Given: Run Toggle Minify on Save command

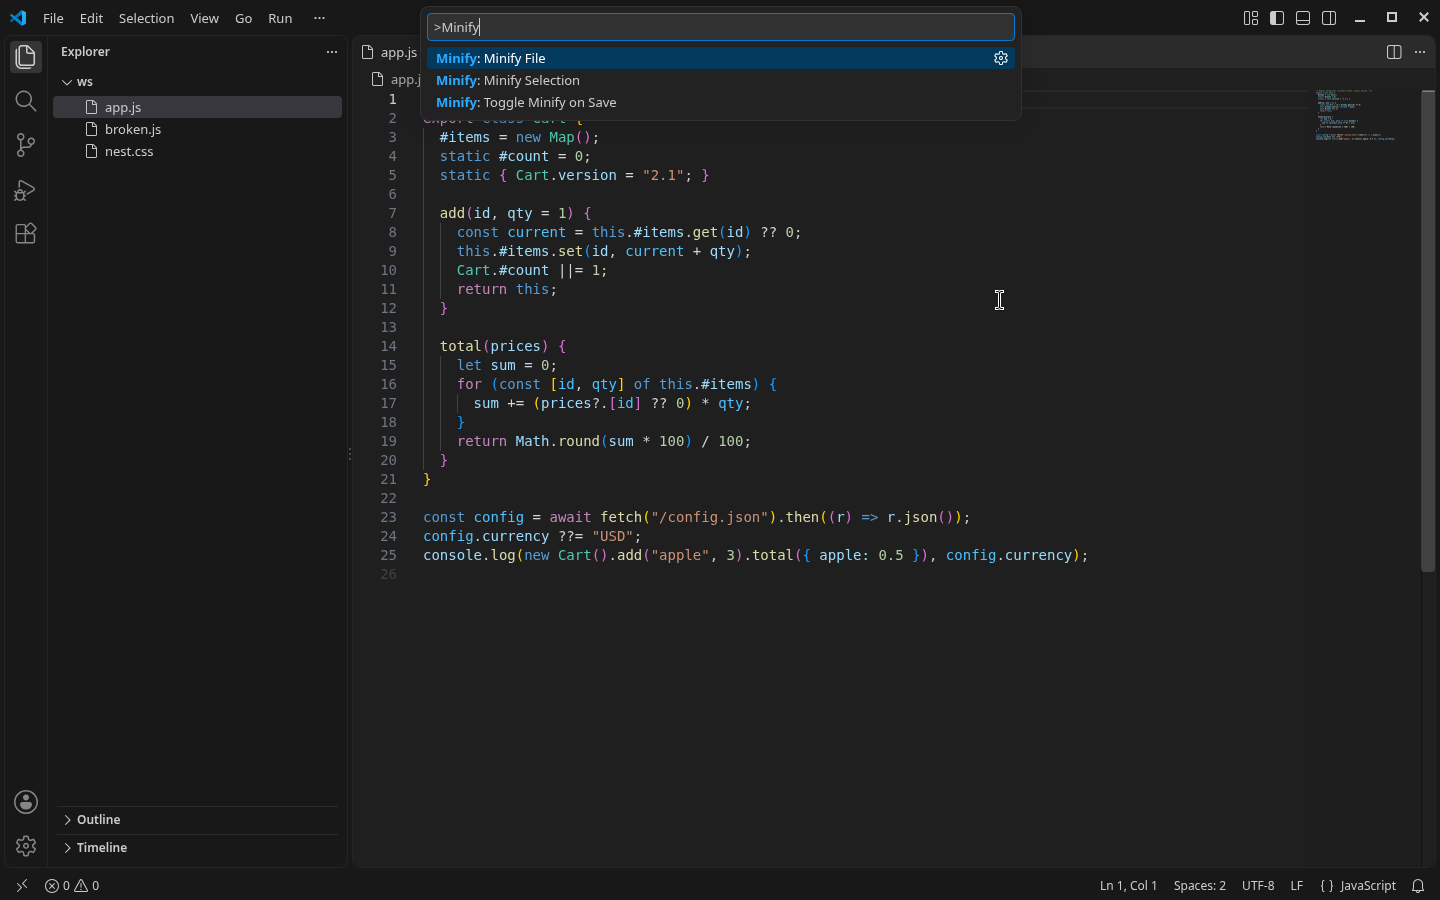Looking at the screenshot, I should pyautogui.click(x=720, y=103).
